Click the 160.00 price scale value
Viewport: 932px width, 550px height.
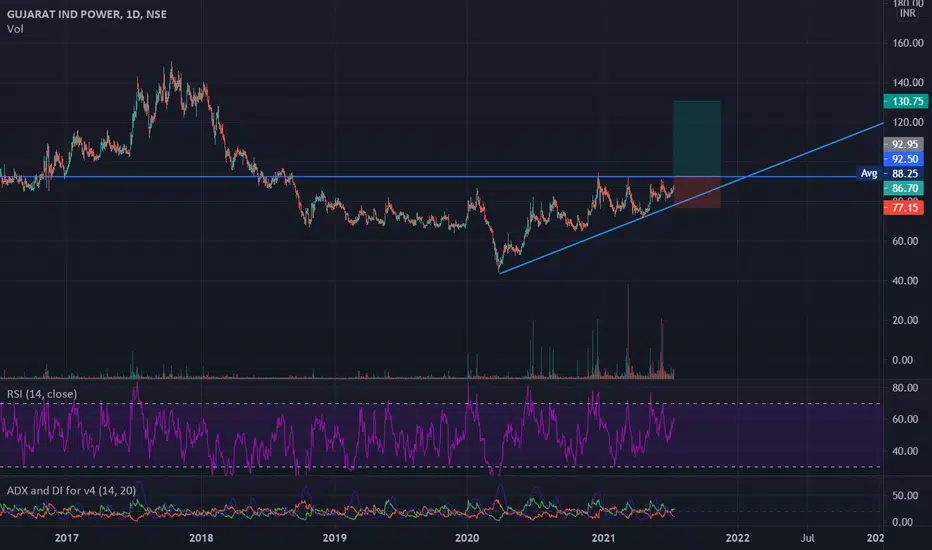(908, 43)
